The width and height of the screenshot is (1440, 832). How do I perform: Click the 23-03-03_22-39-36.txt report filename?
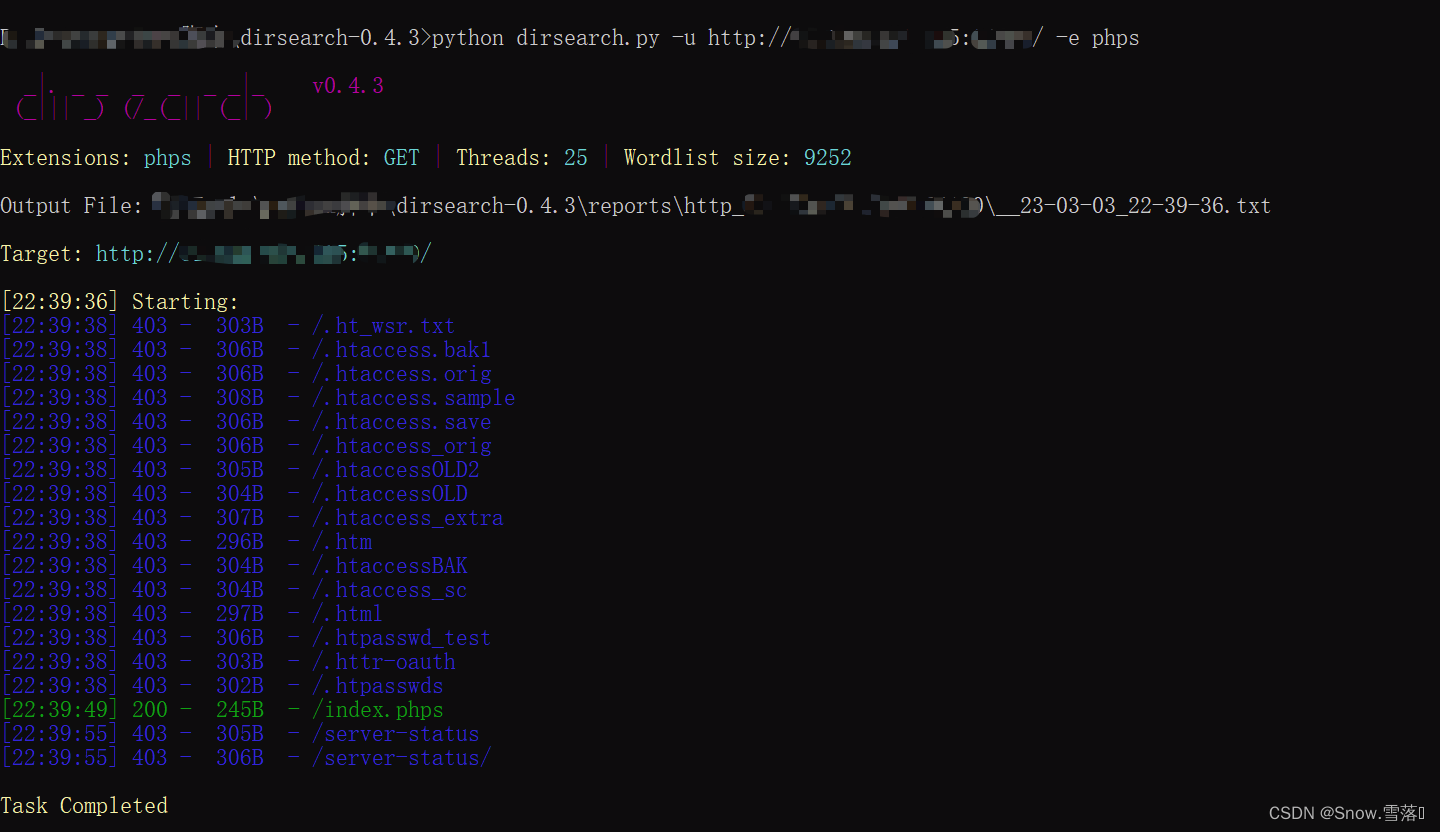point(1145,206)
